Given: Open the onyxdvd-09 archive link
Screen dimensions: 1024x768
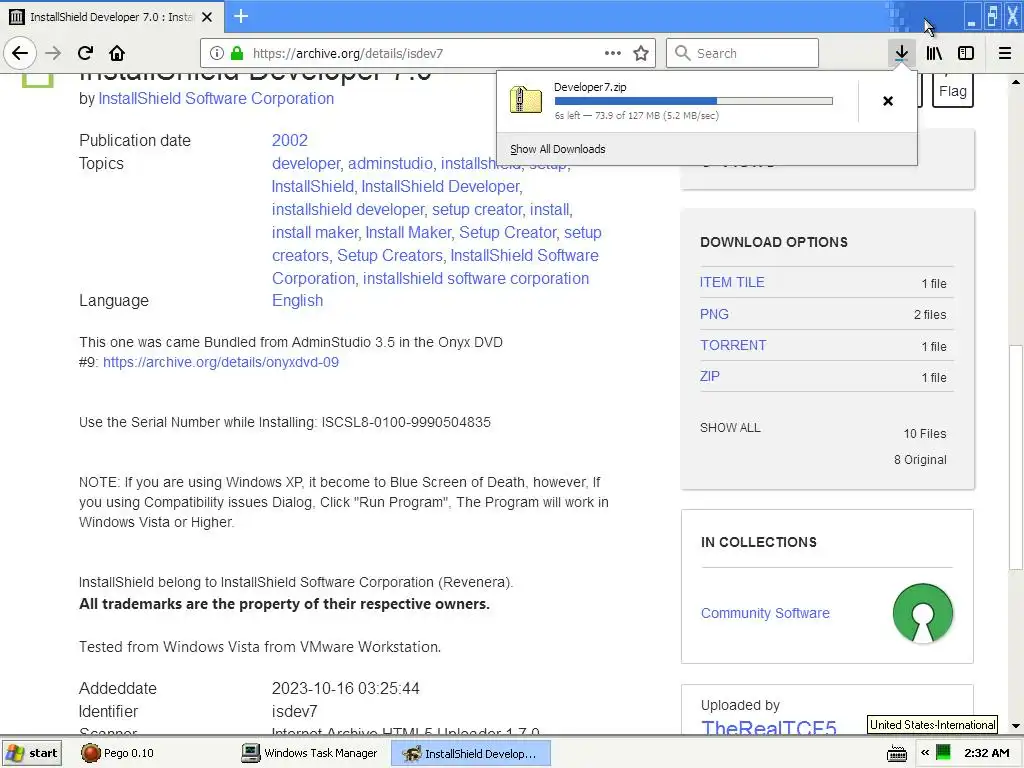Looking at the screenshot, I should coord(221,362).
